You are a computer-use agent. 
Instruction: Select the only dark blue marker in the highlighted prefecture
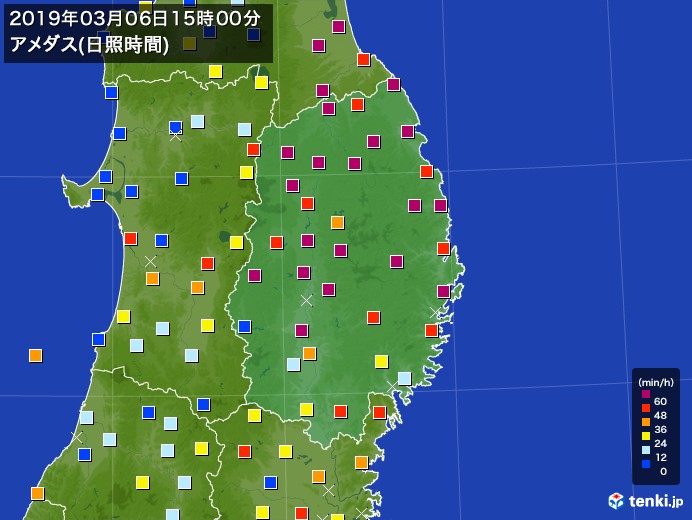[x=244, y=327]
